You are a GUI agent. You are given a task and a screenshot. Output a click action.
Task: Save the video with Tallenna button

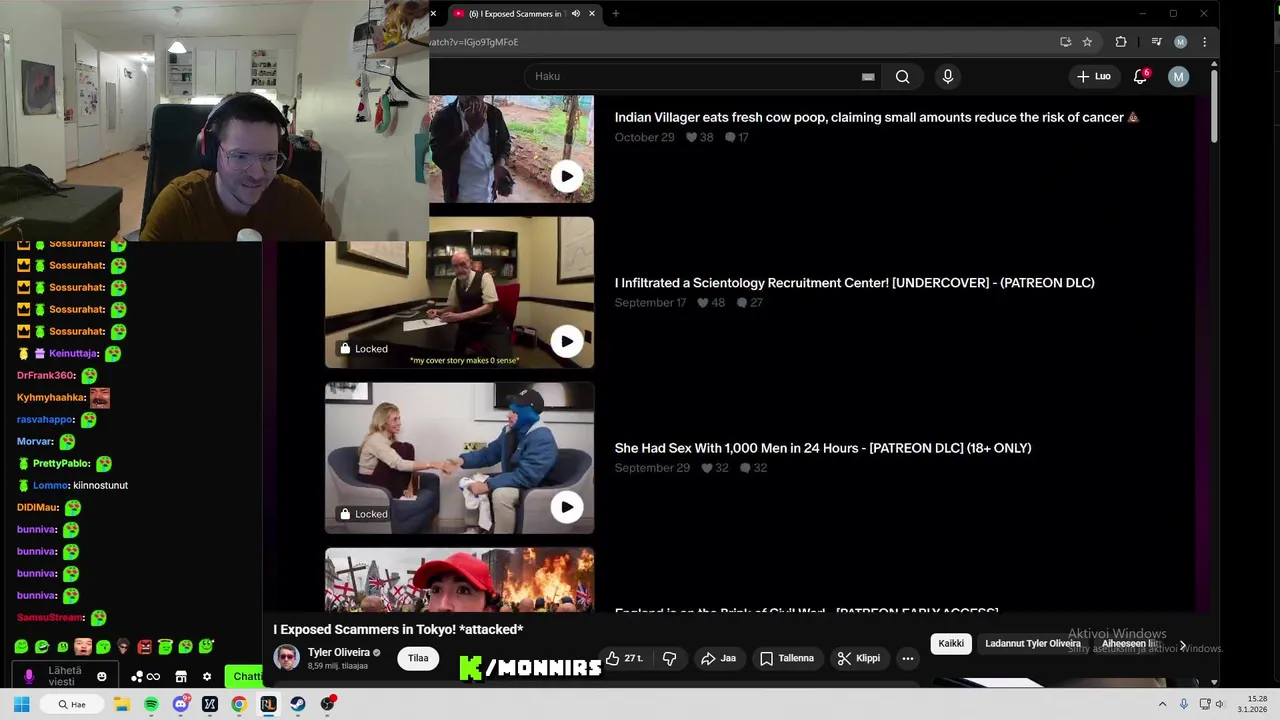coord(786,658)
